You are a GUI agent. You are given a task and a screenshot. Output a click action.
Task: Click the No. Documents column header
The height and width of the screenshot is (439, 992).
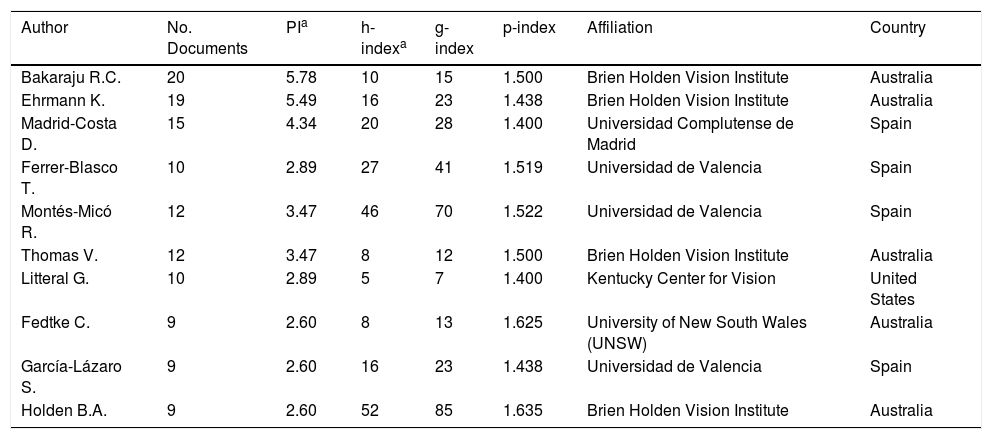pyautogui.click(x=205, y=38)
